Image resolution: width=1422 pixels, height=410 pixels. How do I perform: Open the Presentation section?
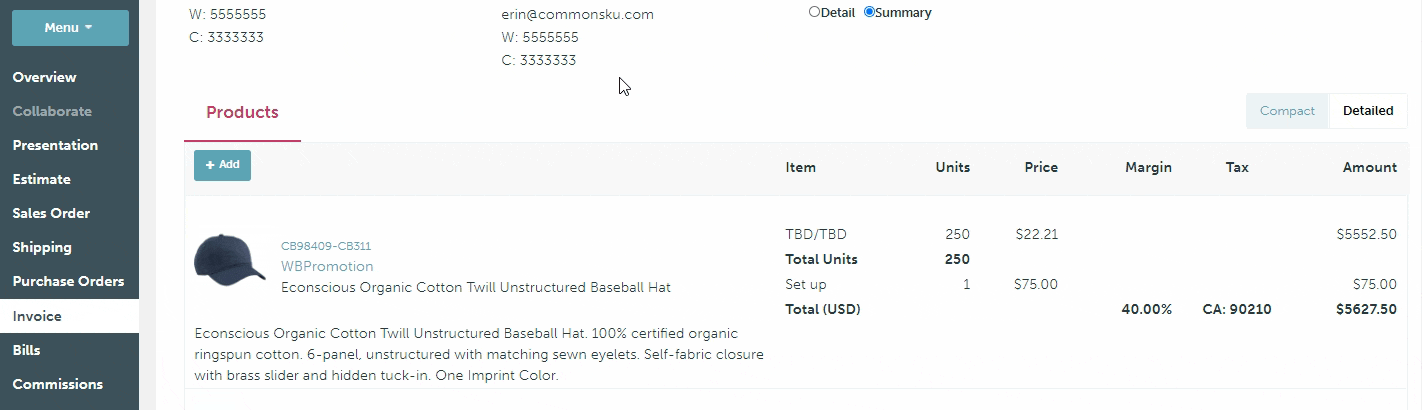[x=55, y=145]
